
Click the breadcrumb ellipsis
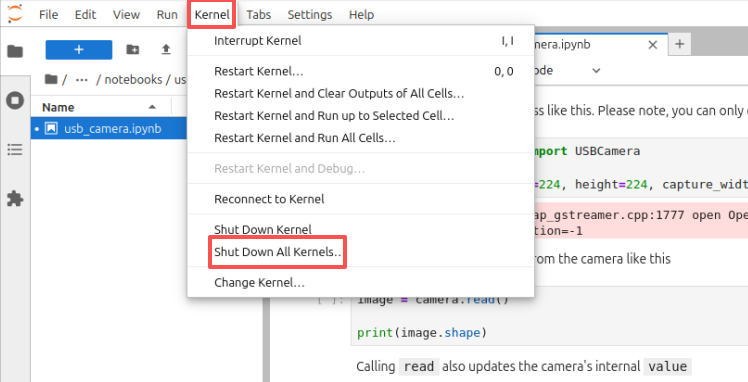82,79
